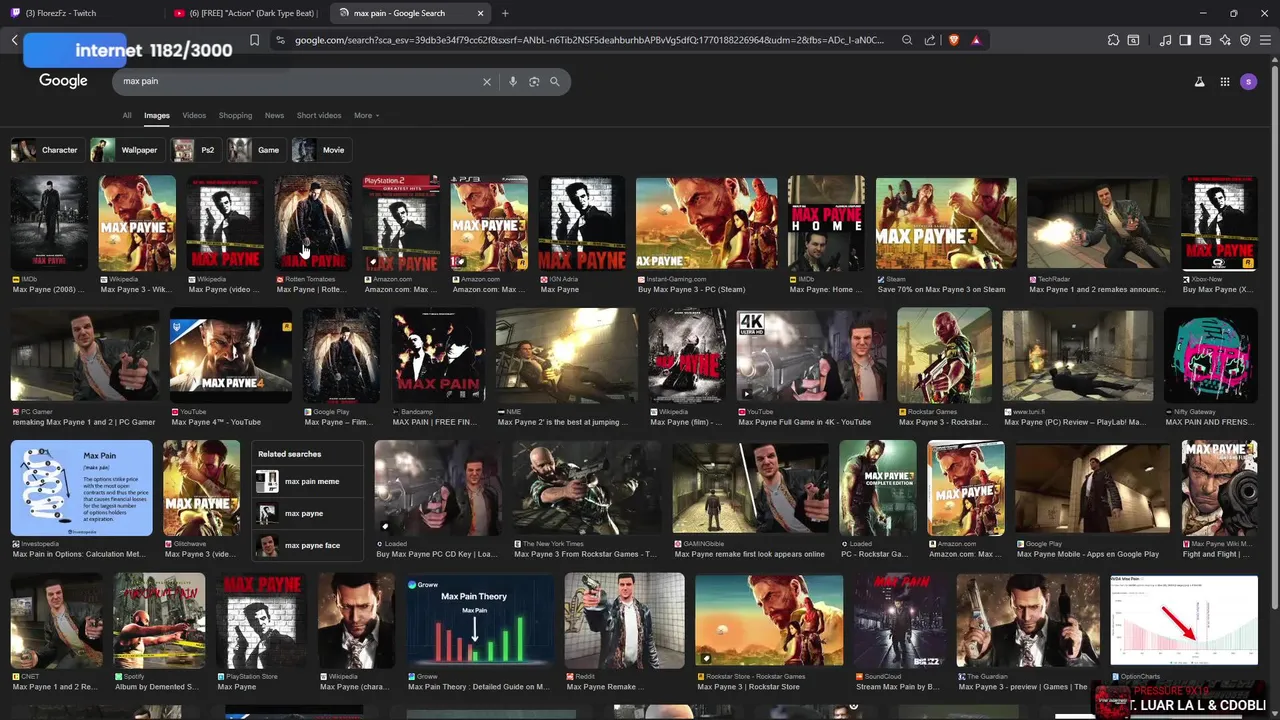Select the Shopping search tab
This screenshot has width=1280, height=720.
(236, 115)
